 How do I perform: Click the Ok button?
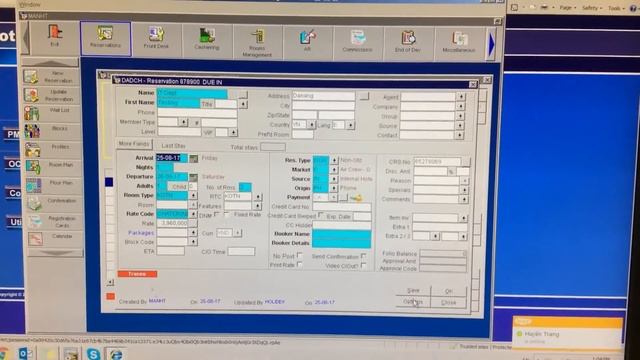click(448, 291)
